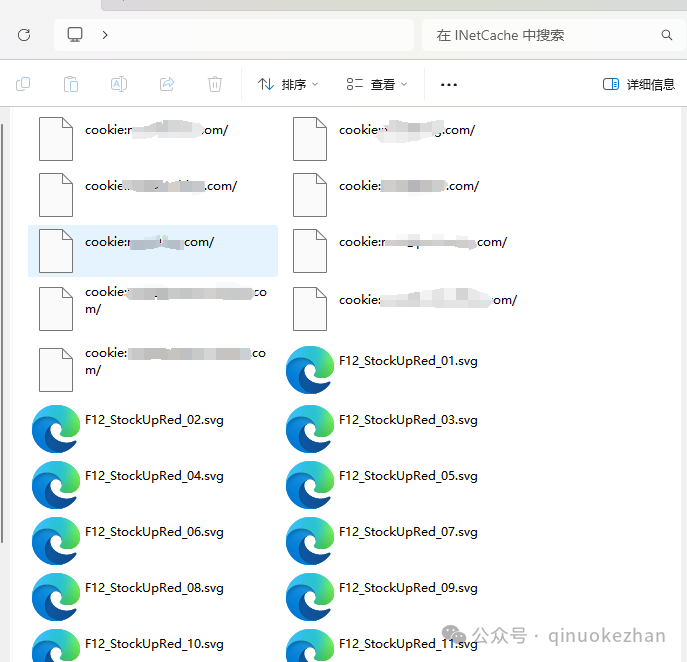This screenshot has height=662, width=687.
Task: Click the file name F12_StockUpRed_05.svg
Action: point(408,476)
